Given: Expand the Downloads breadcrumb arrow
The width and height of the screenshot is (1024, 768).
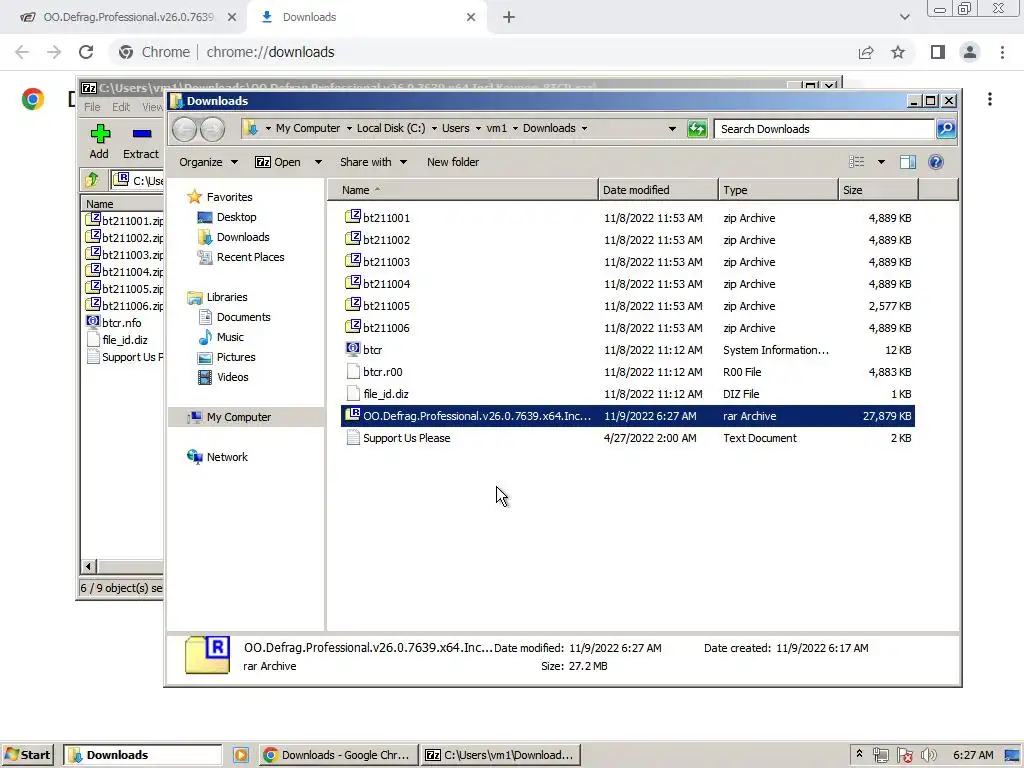Looking at the screenshot, I should tap(584, 129).
